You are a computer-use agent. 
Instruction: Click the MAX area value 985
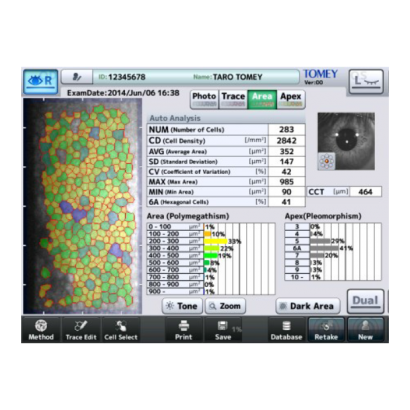287,182
